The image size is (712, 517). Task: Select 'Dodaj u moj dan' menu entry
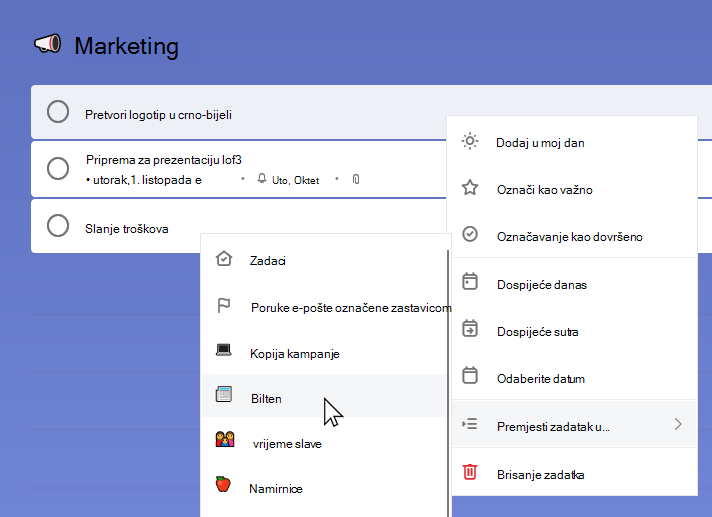click(x=572, y=143)
